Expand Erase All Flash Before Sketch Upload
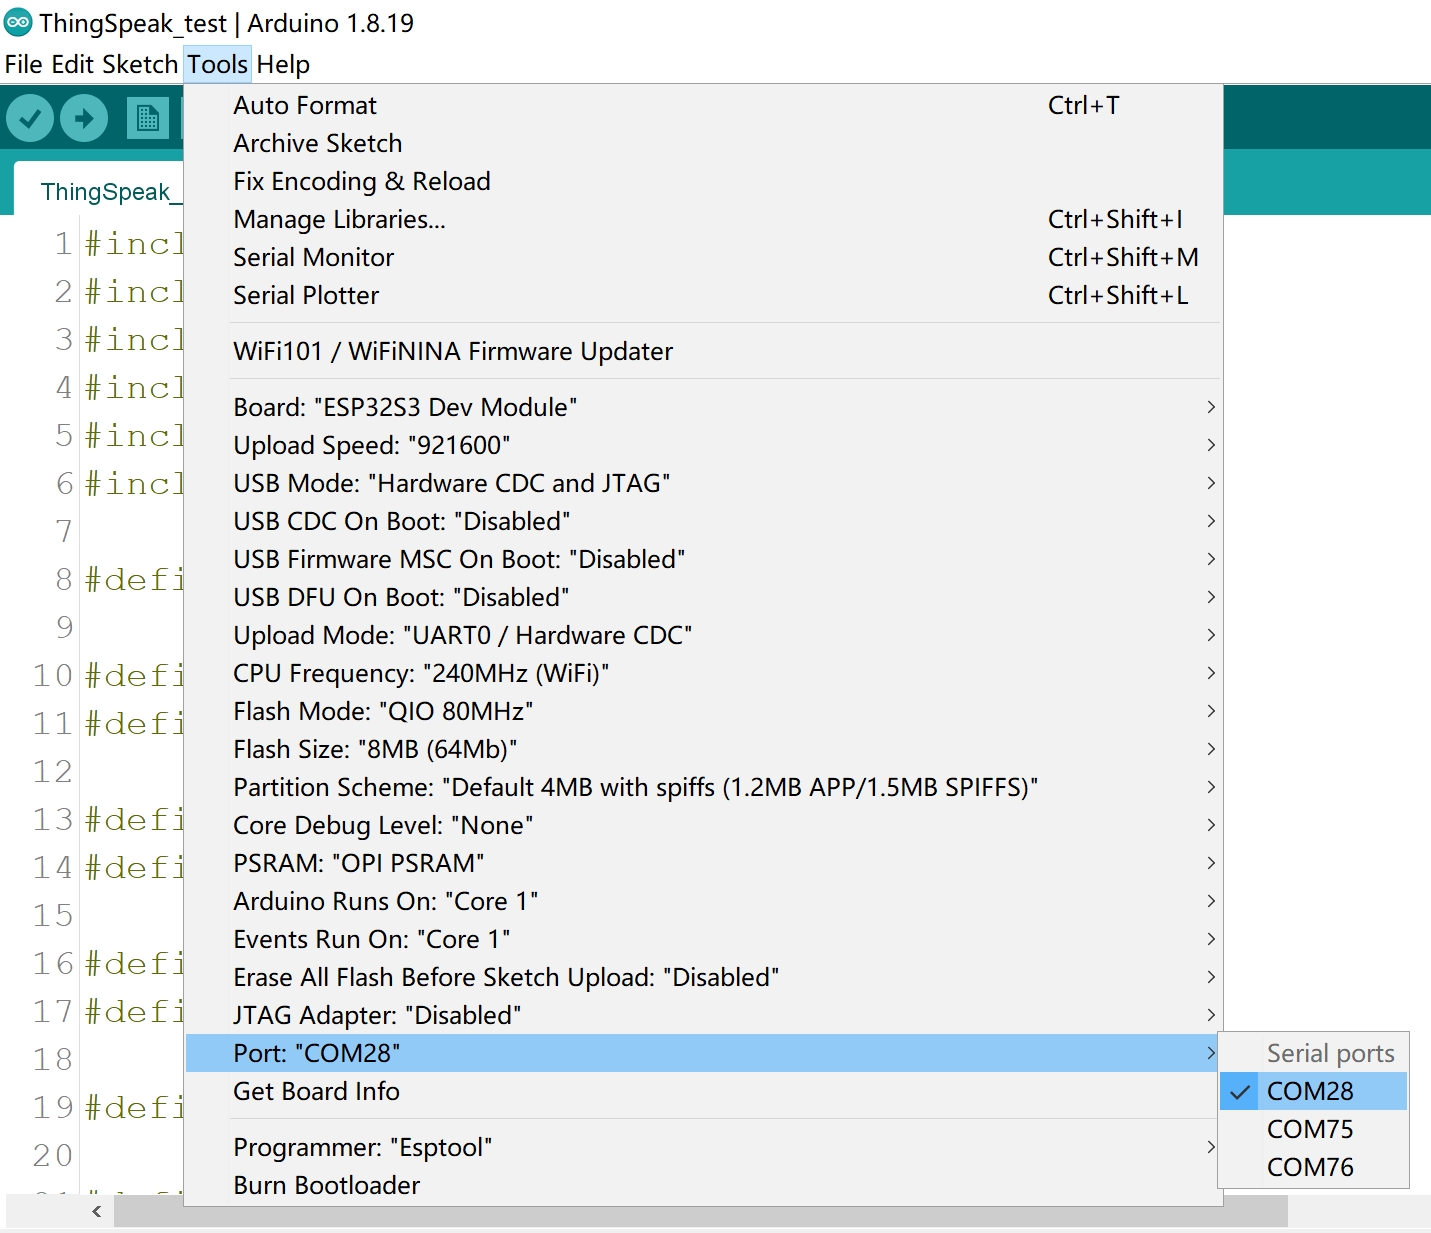 [x=703, y=977]
